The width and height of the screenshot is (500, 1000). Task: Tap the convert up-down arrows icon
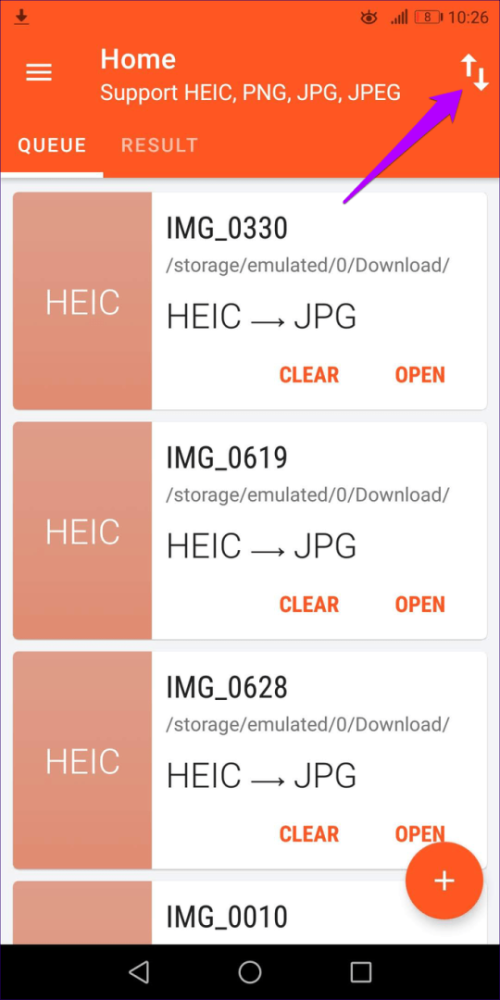474,72
